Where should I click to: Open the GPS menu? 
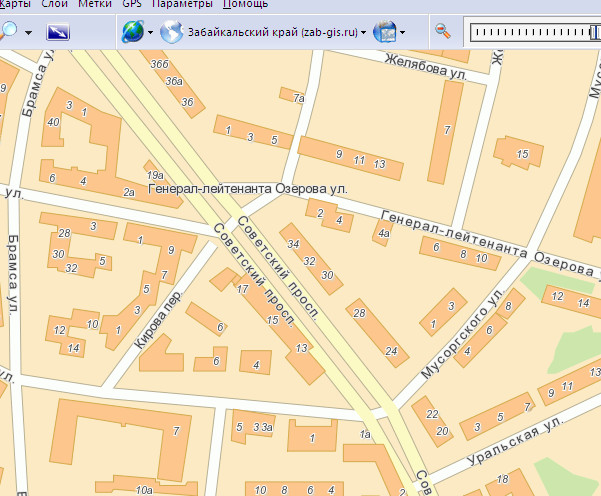point(132,5)
